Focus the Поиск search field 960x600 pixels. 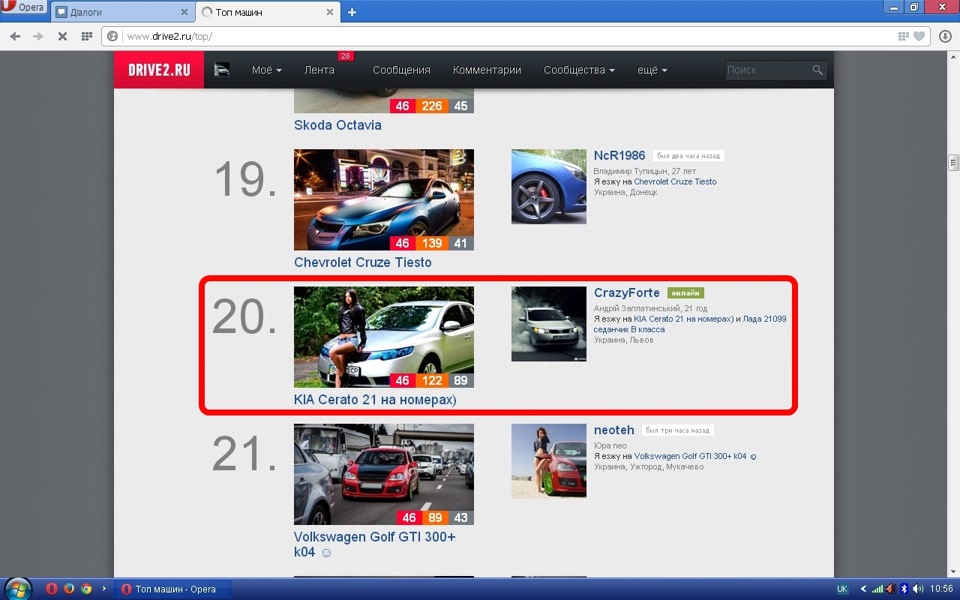(x=768, y=70)
